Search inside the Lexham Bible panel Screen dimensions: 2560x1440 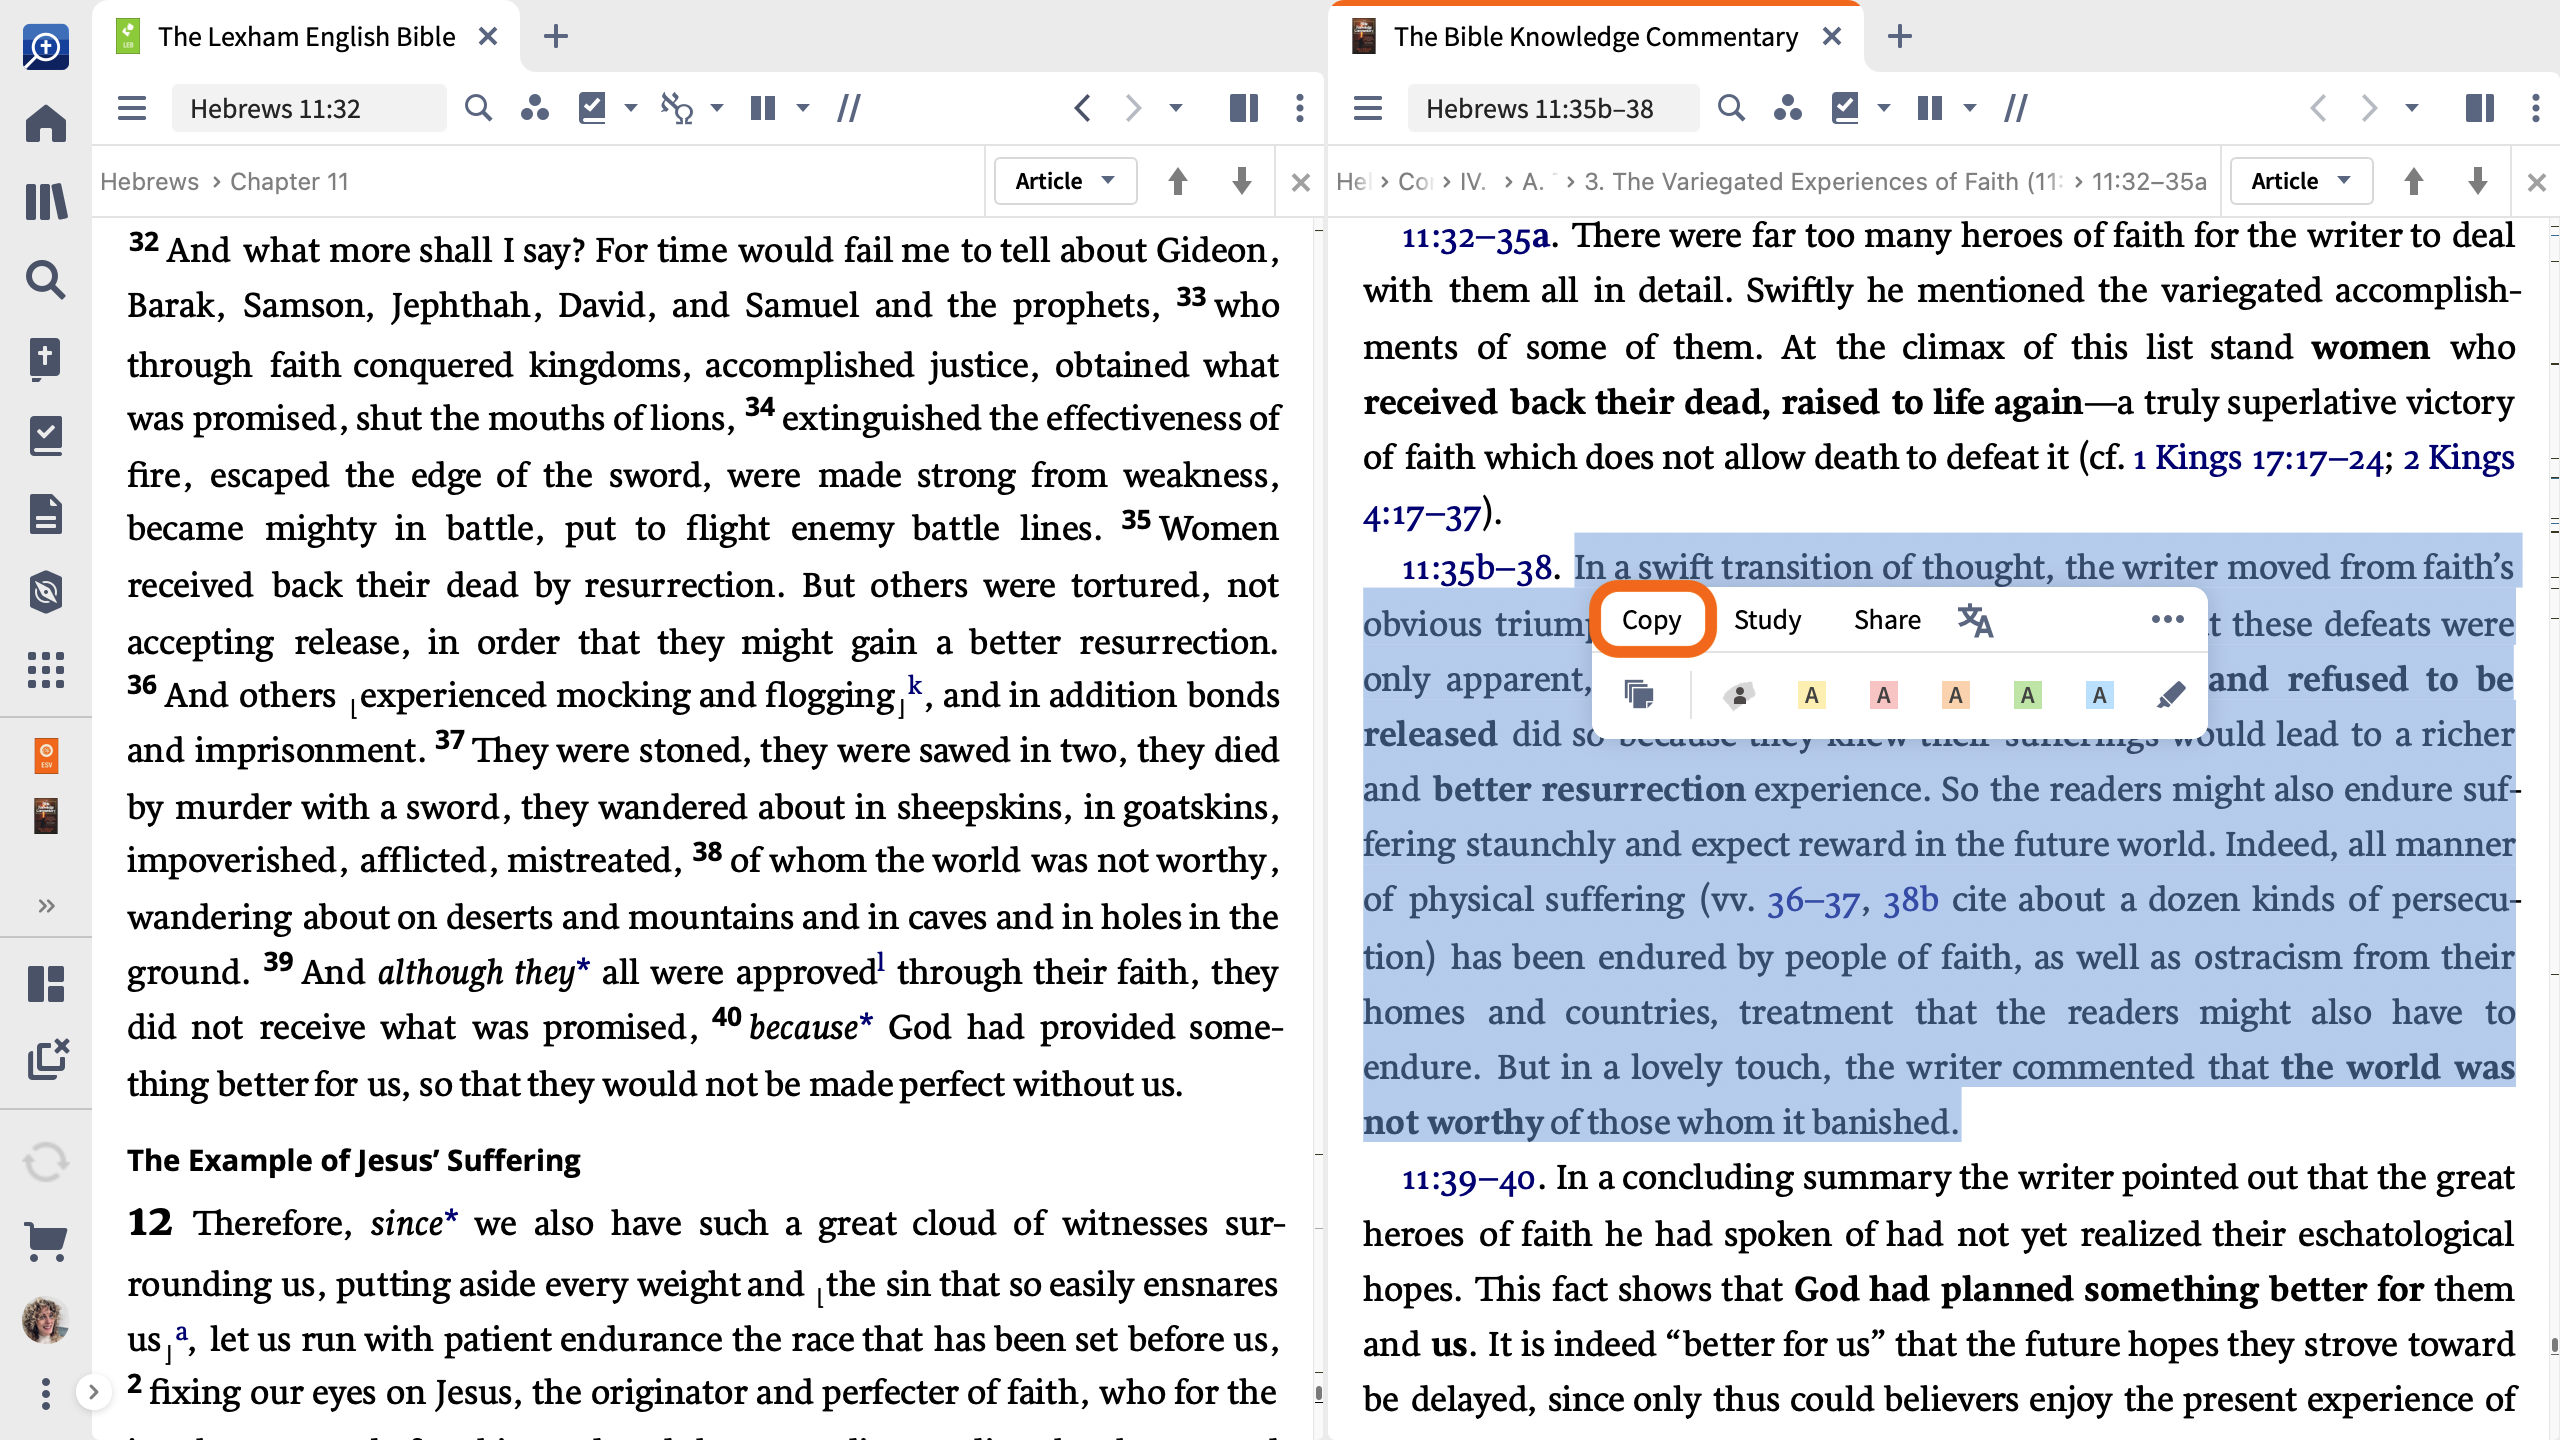tap(479, 108)
